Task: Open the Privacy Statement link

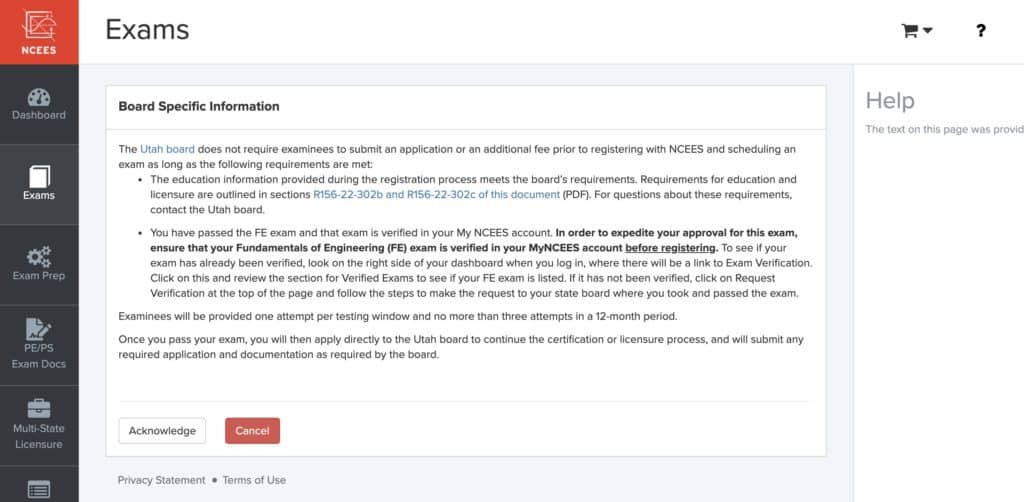Action: (161, 480)
